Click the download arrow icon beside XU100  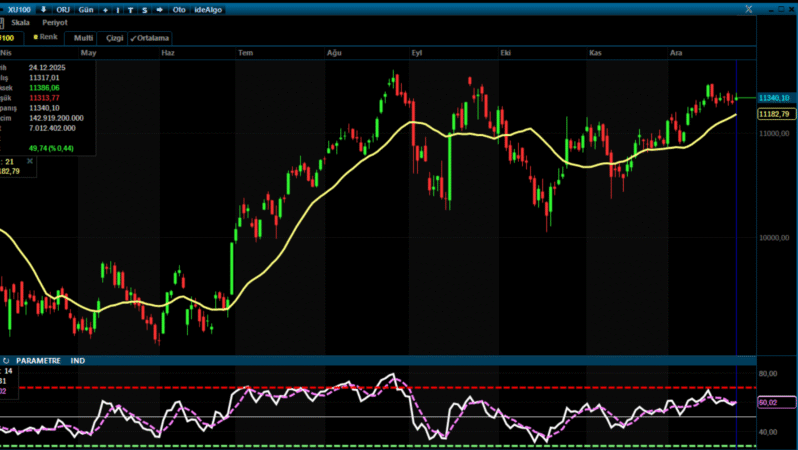[43, 9]
